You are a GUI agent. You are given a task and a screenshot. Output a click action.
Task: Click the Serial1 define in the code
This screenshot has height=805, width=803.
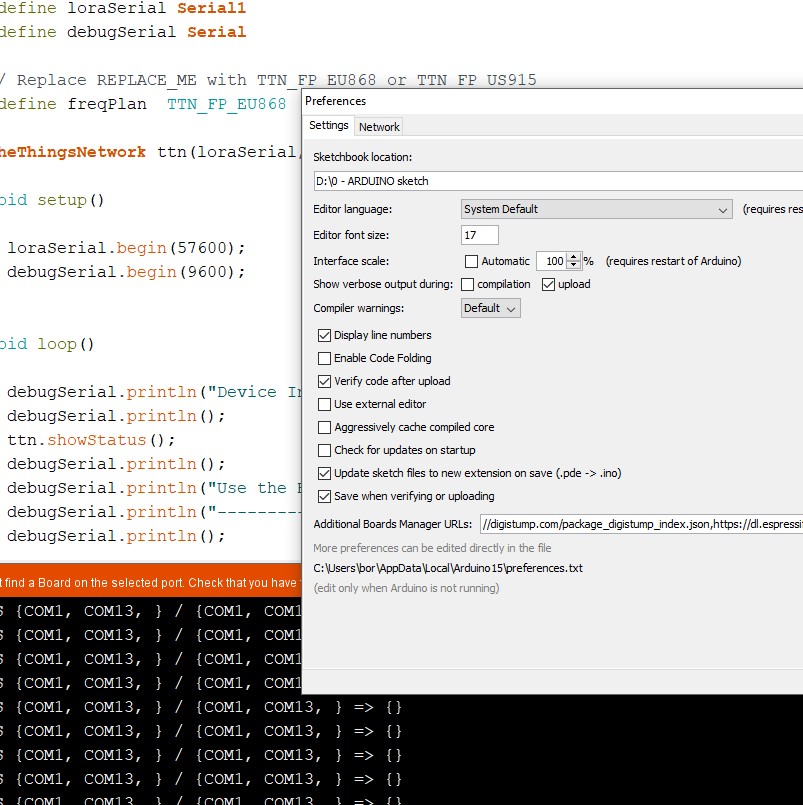point(212,8)
